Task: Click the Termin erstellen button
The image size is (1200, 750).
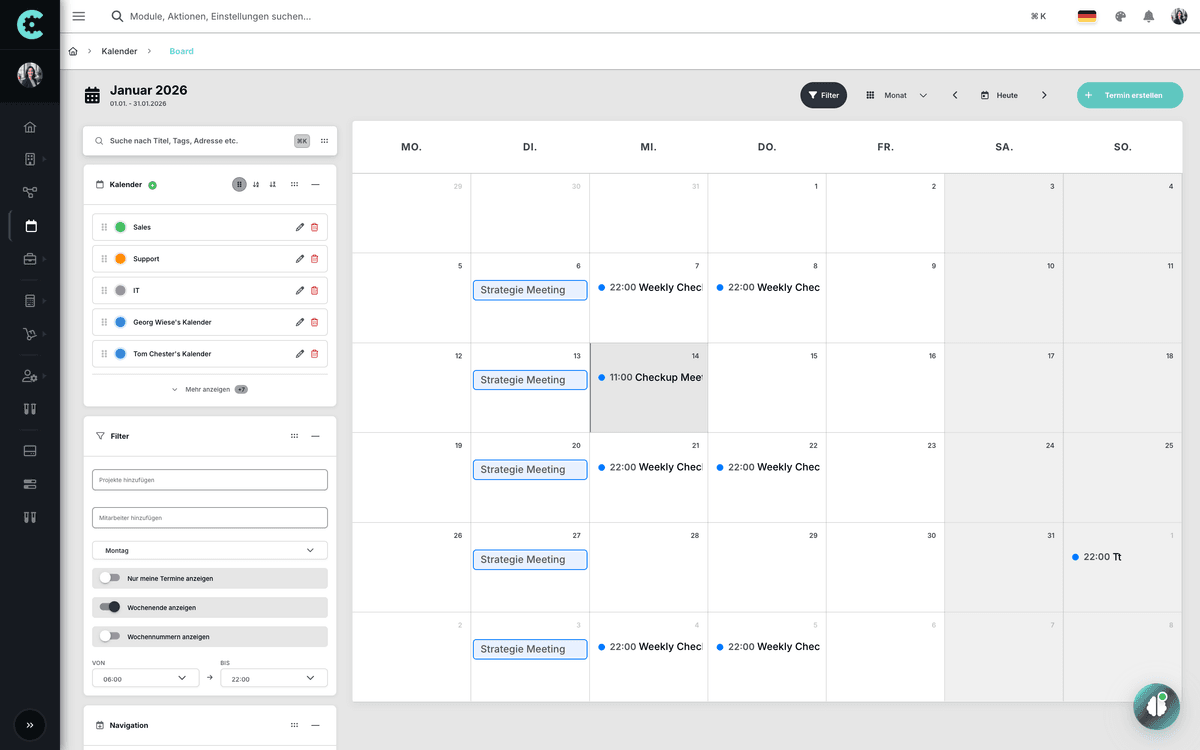Action: 1129,95
